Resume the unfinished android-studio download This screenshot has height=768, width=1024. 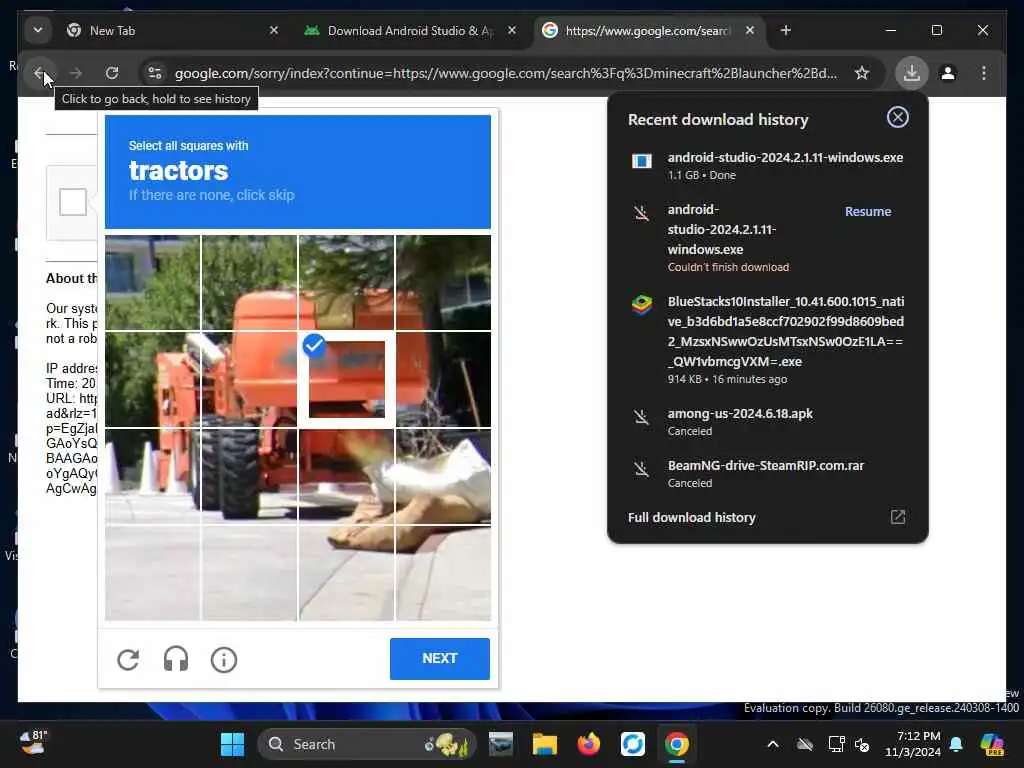867,212
